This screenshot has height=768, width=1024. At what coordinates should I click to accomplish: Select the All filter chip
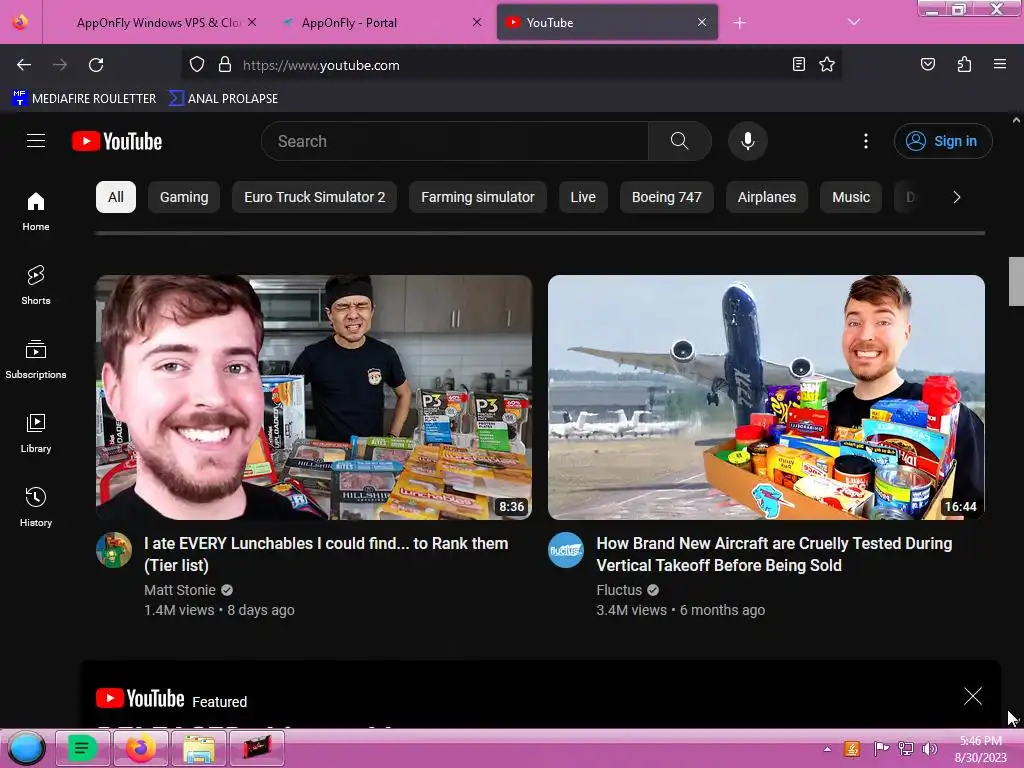[x=116, y=197]
